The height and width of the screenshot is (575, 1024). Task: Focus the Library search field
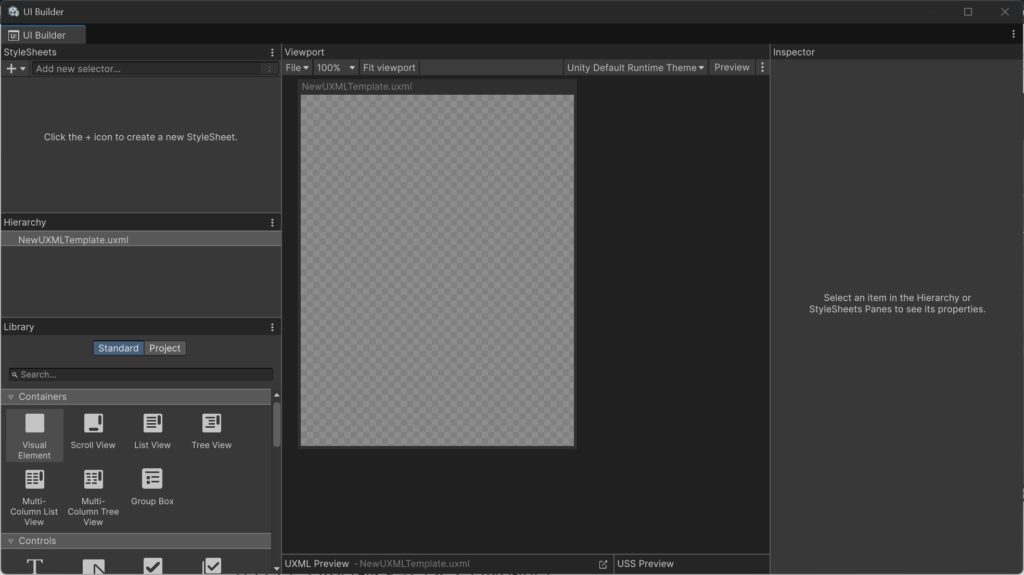[141, 375]
